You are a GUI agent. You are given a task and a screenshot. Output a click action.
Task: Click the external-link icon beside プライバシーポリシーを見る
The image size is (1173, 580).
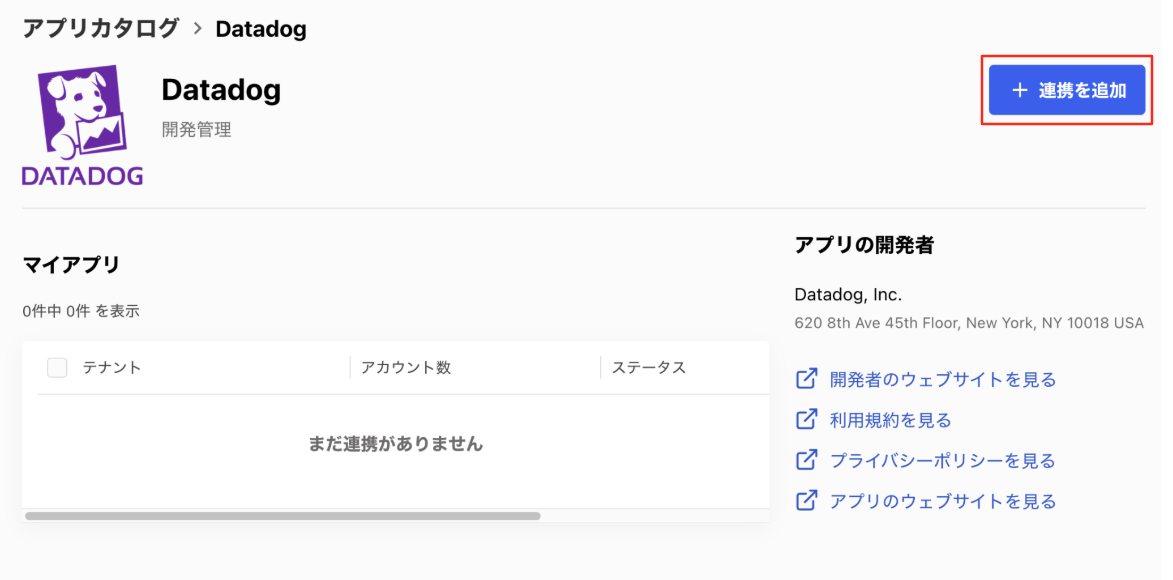point(806,460)
